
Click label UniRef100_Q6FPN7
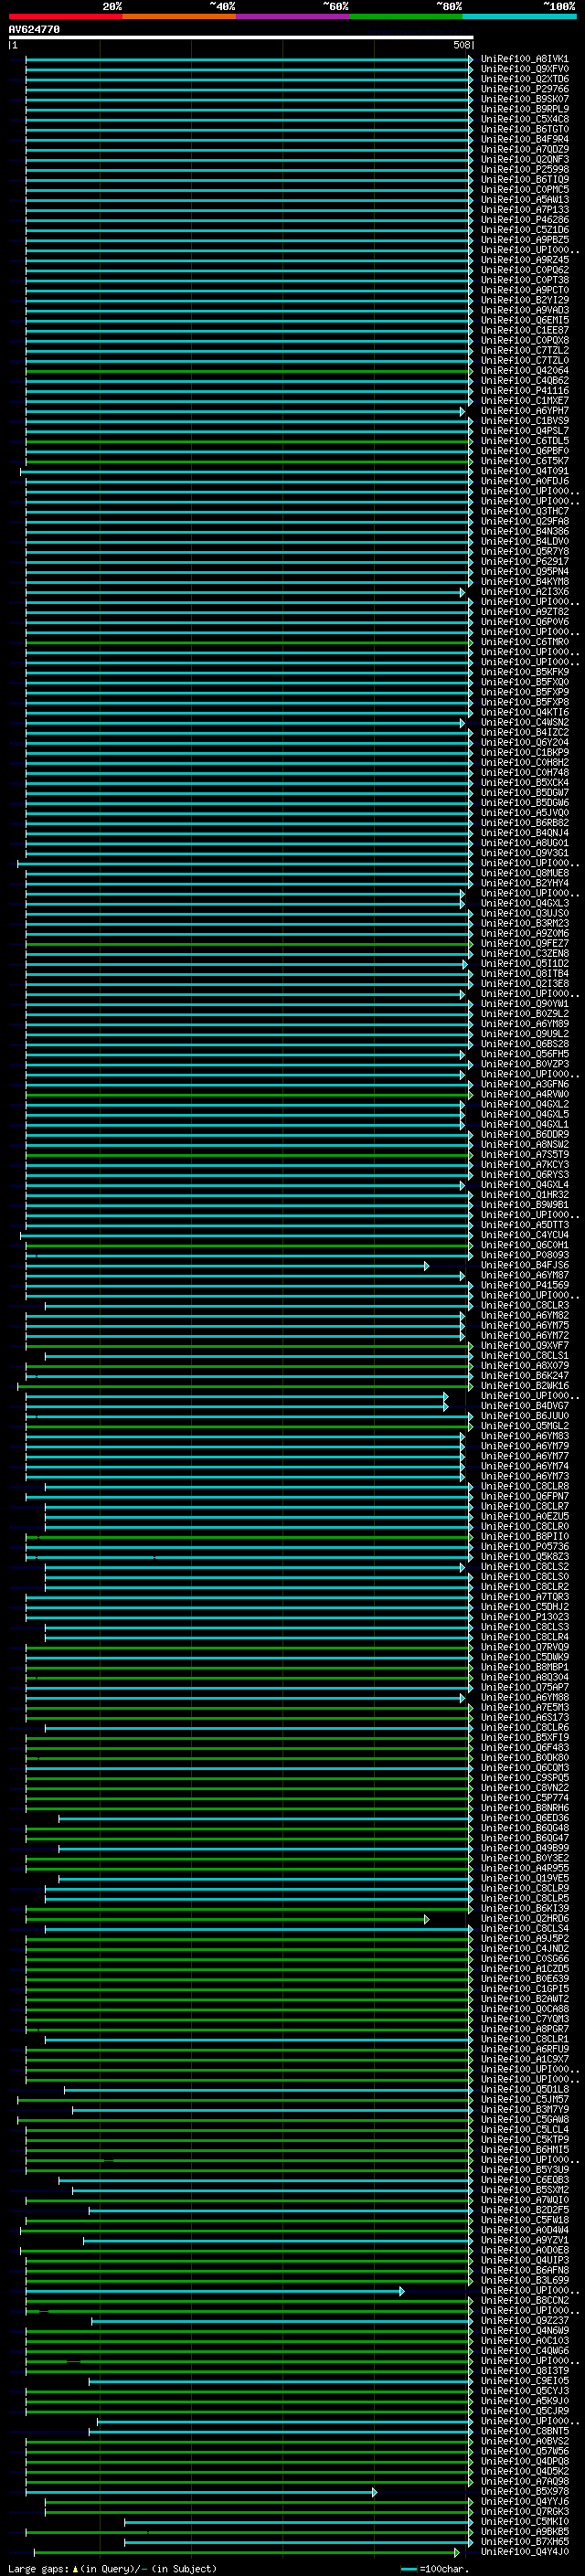(524, 1496)
